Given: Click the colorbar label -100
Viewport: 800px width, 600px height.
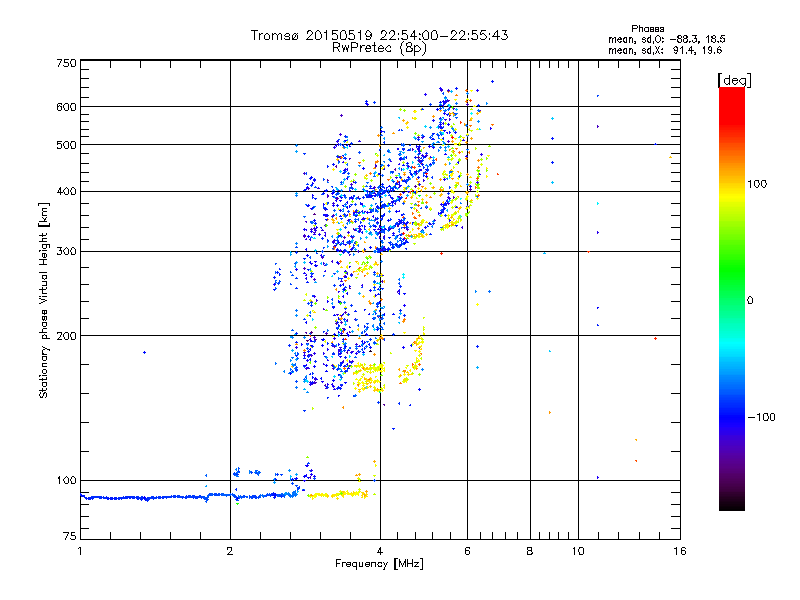Looking at the screenshot, I should pyautogui.click(x=761, y=417).
